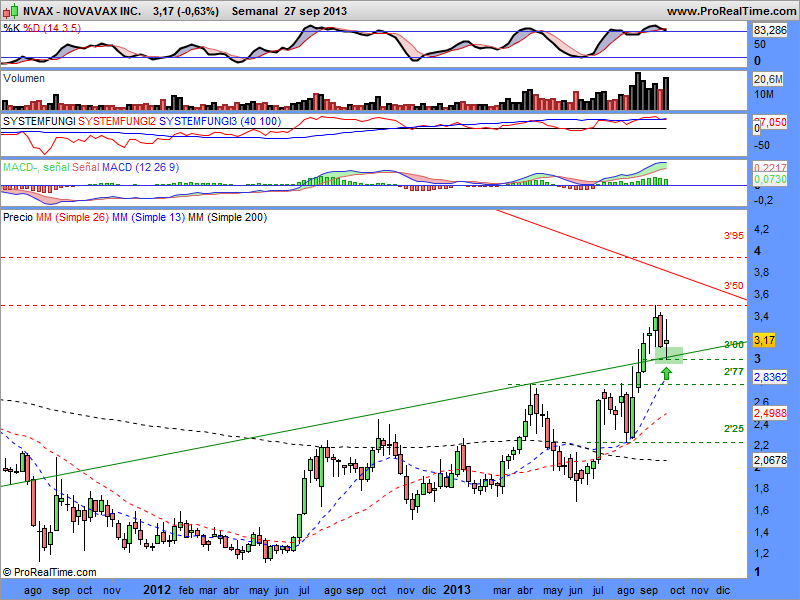This screenshot has height=600, width=800.
Task: Select the %D (14 3 5) indicator label
Action: pos(52,28)
